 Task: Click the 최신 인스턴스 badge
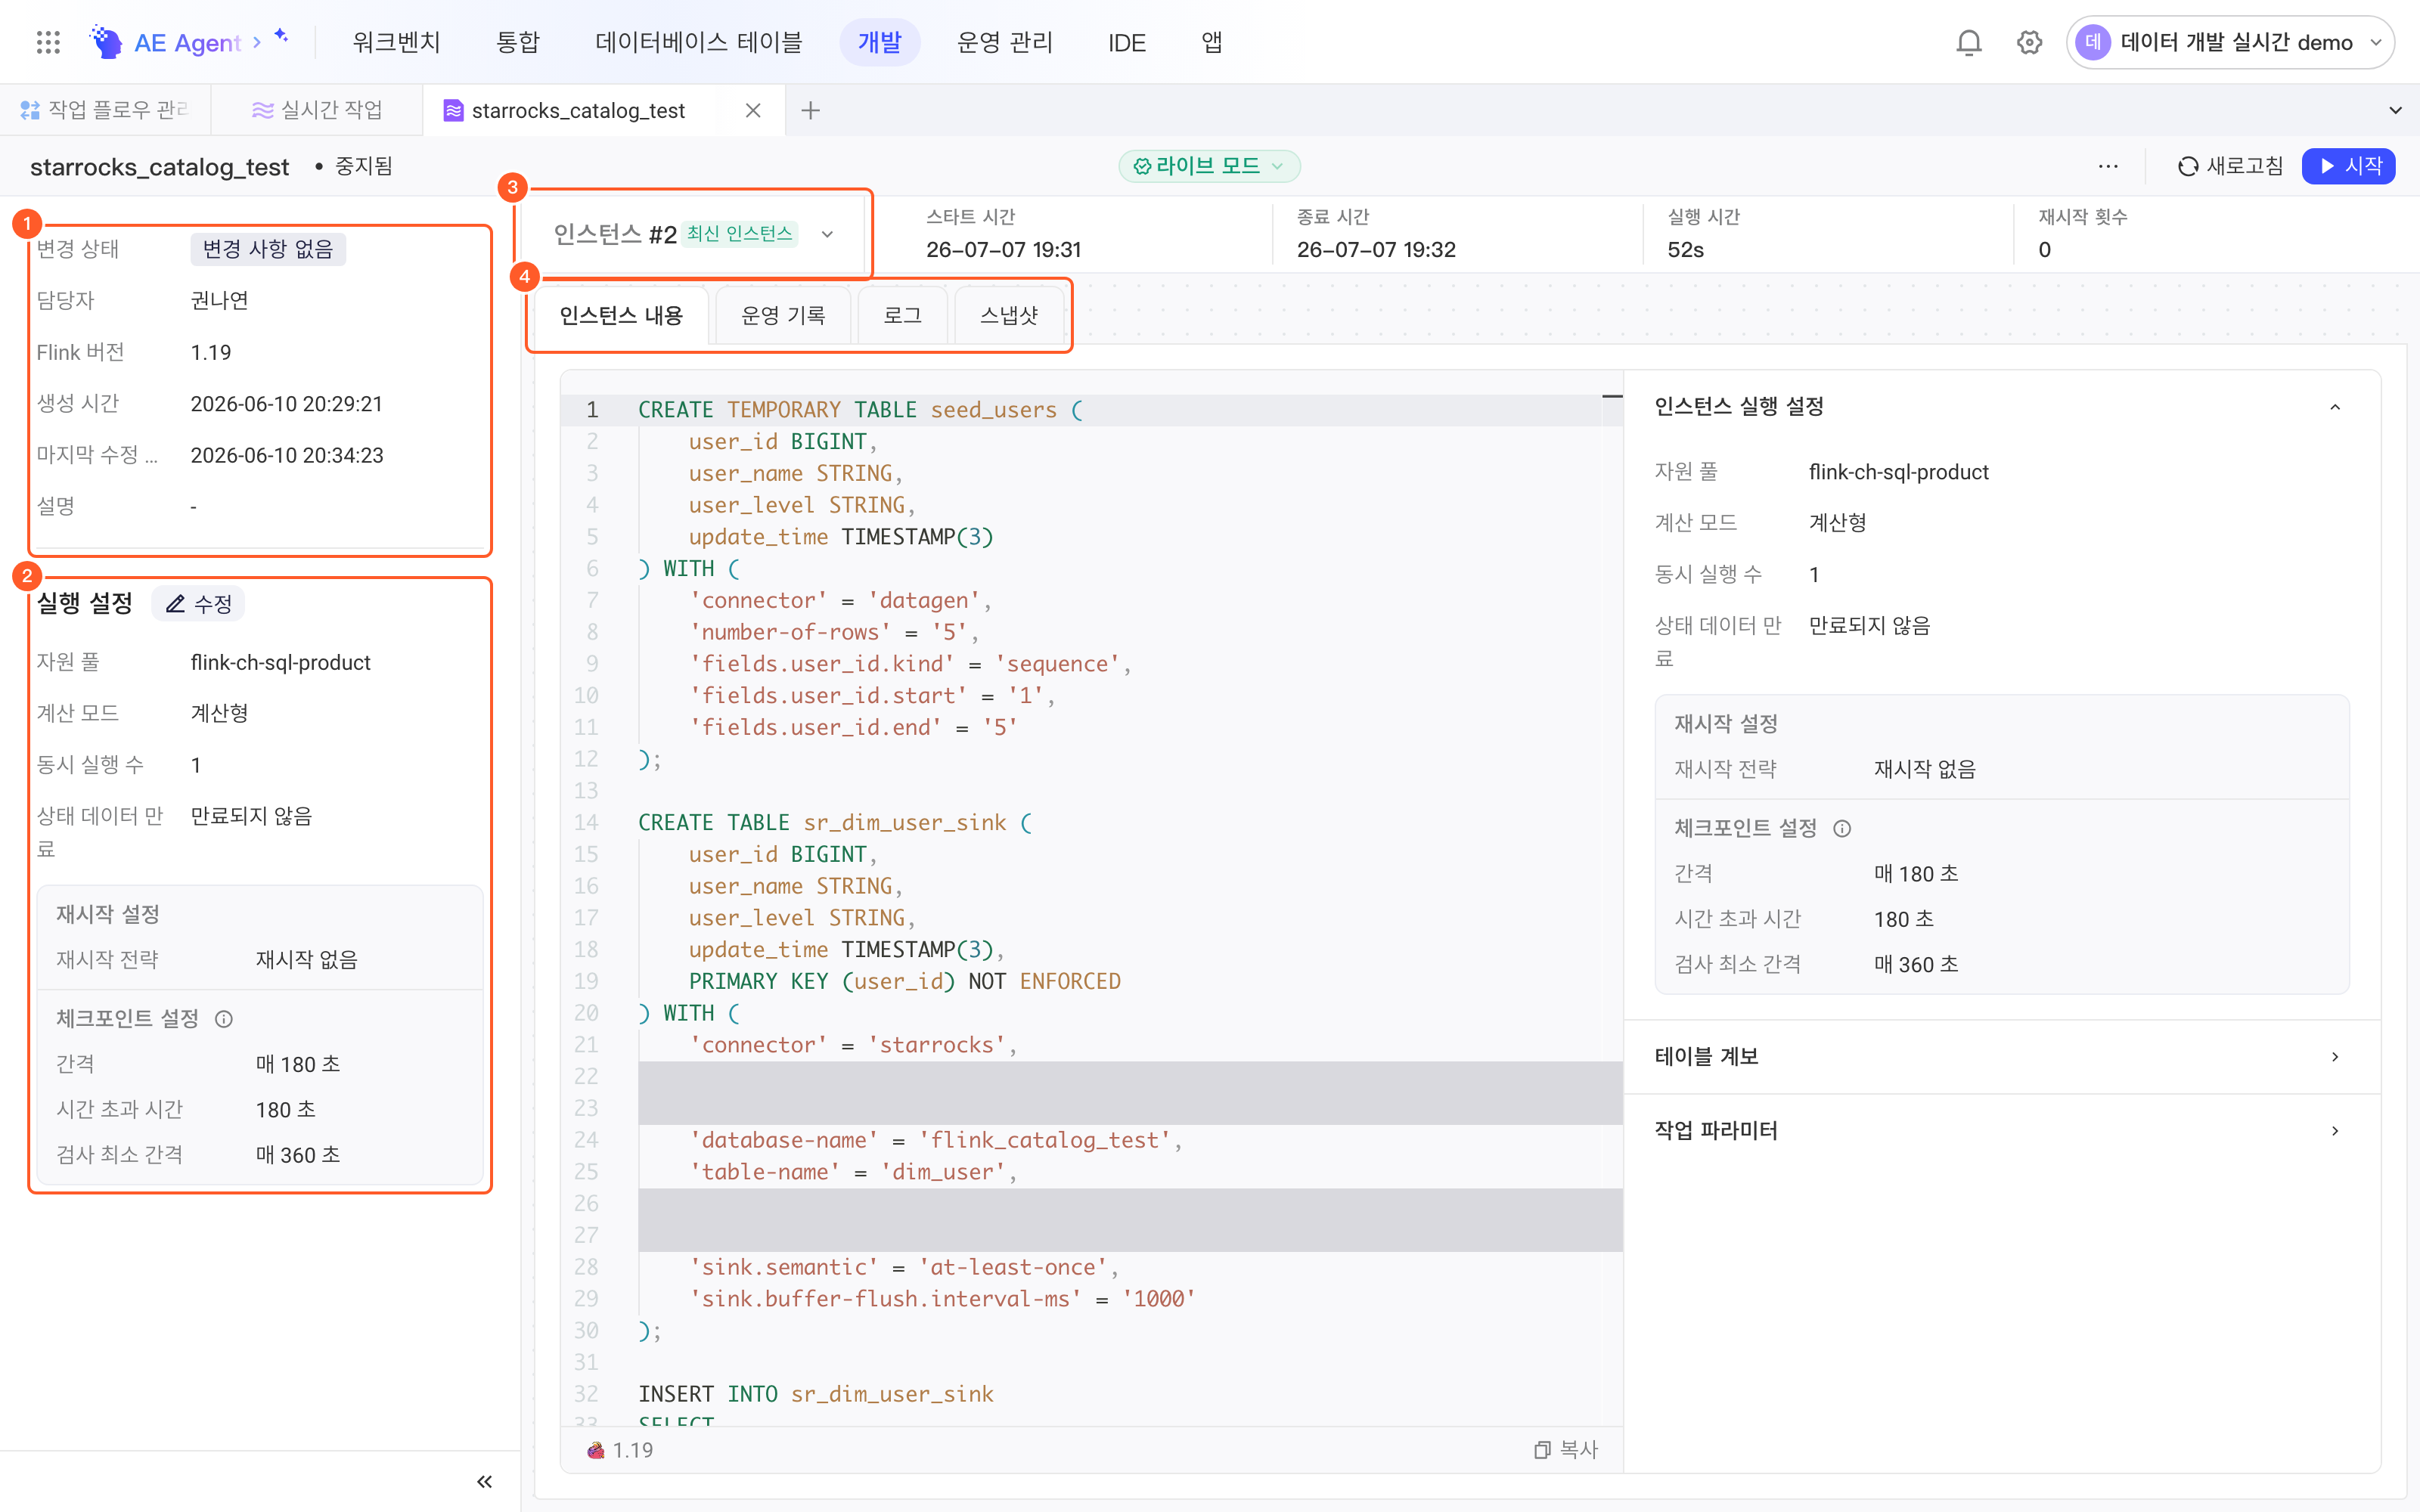click(x=740, y=234)
